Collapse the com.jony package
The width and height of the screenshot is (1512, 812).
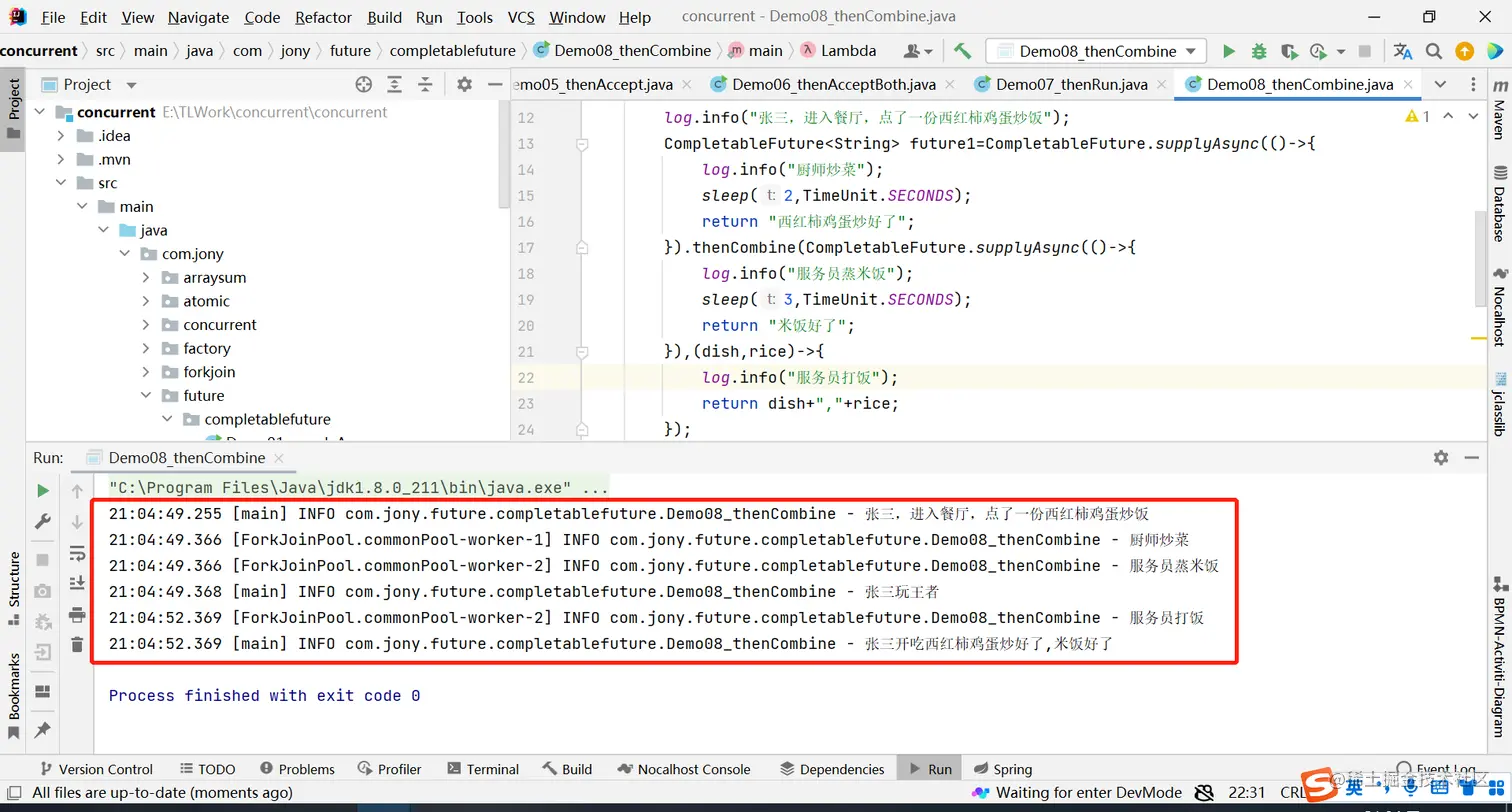(125, 254)
